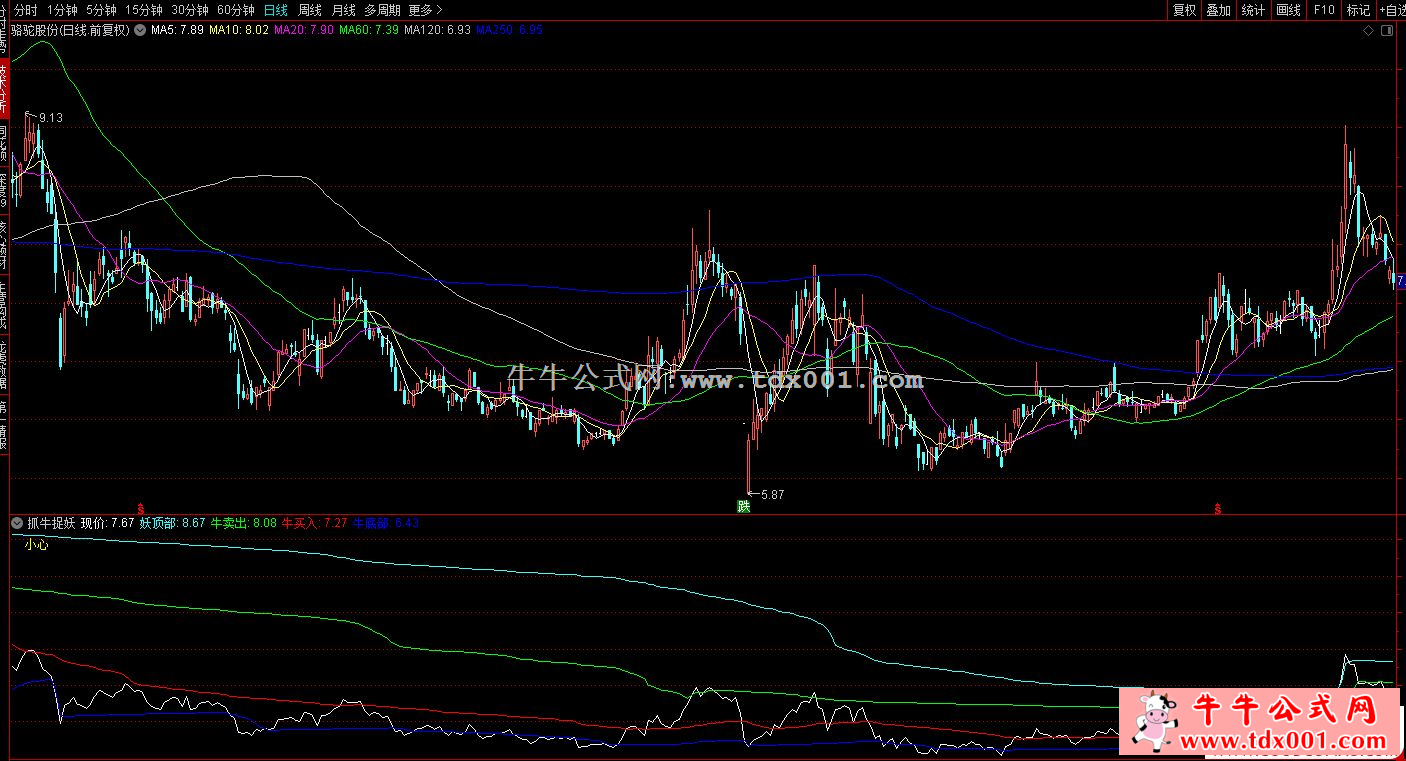Switch to 月线 monthly chart
The height and width of the screenshot is (761, 1406).
(x=343, y=10)
